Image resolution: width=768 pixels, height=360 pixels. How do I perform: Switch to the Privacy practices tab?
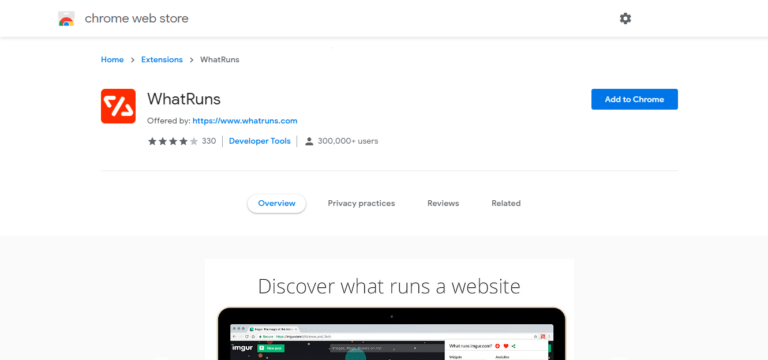(361, 203)
